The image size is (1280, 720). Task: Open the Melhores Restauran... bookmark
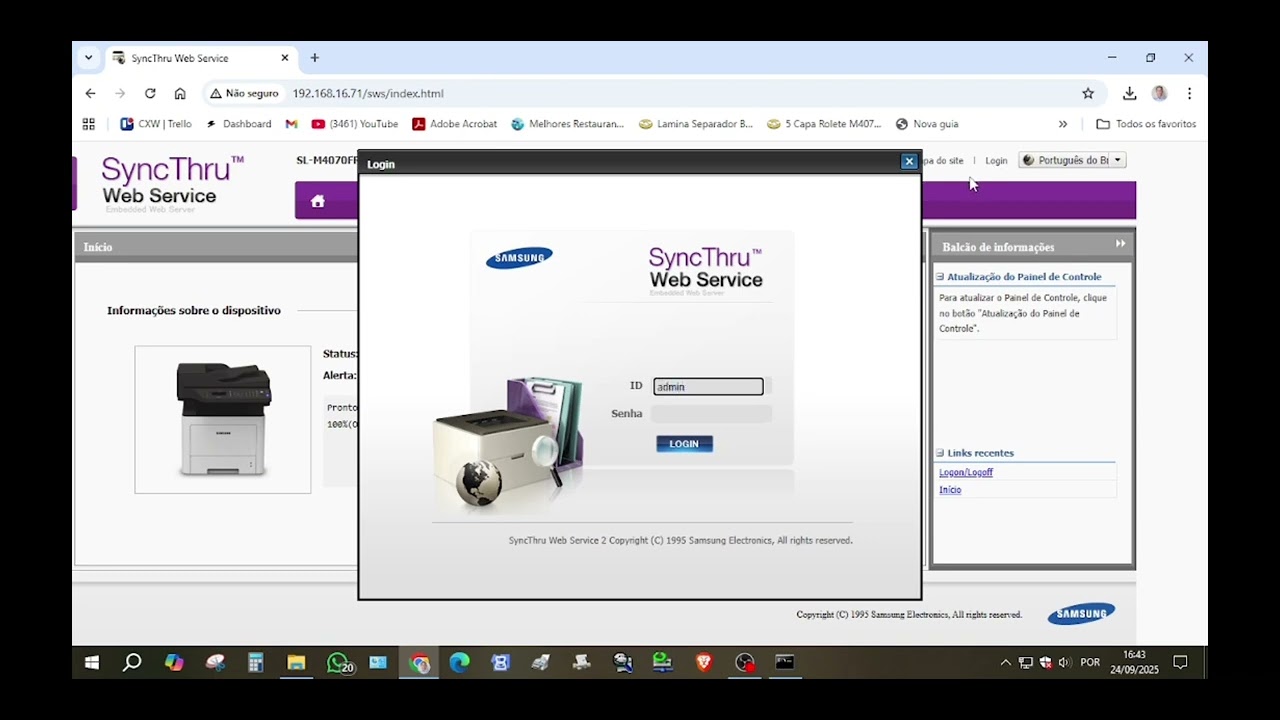click(x=567, y=124)
